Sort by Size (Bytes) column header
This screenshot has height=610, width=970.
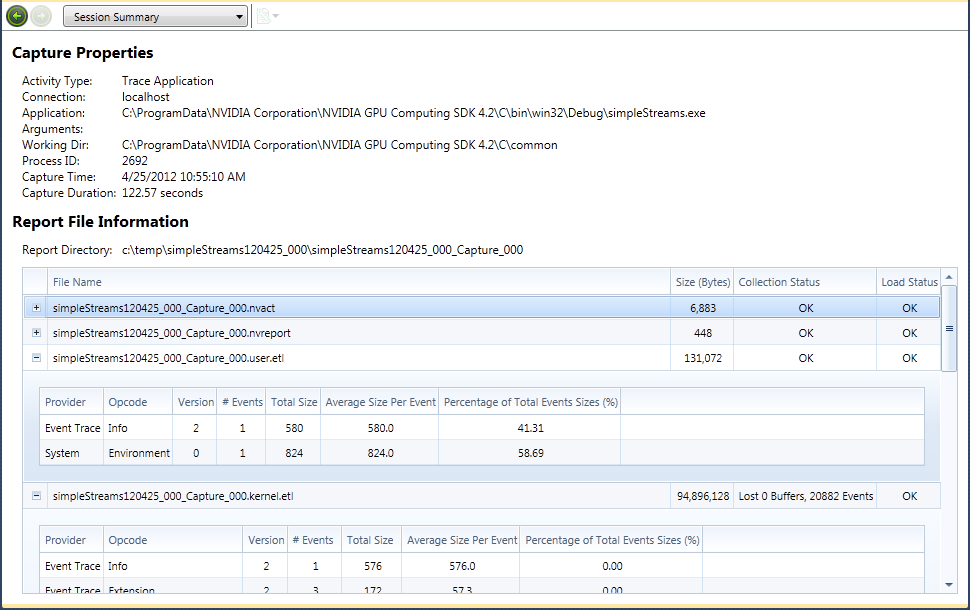[702, 282]
